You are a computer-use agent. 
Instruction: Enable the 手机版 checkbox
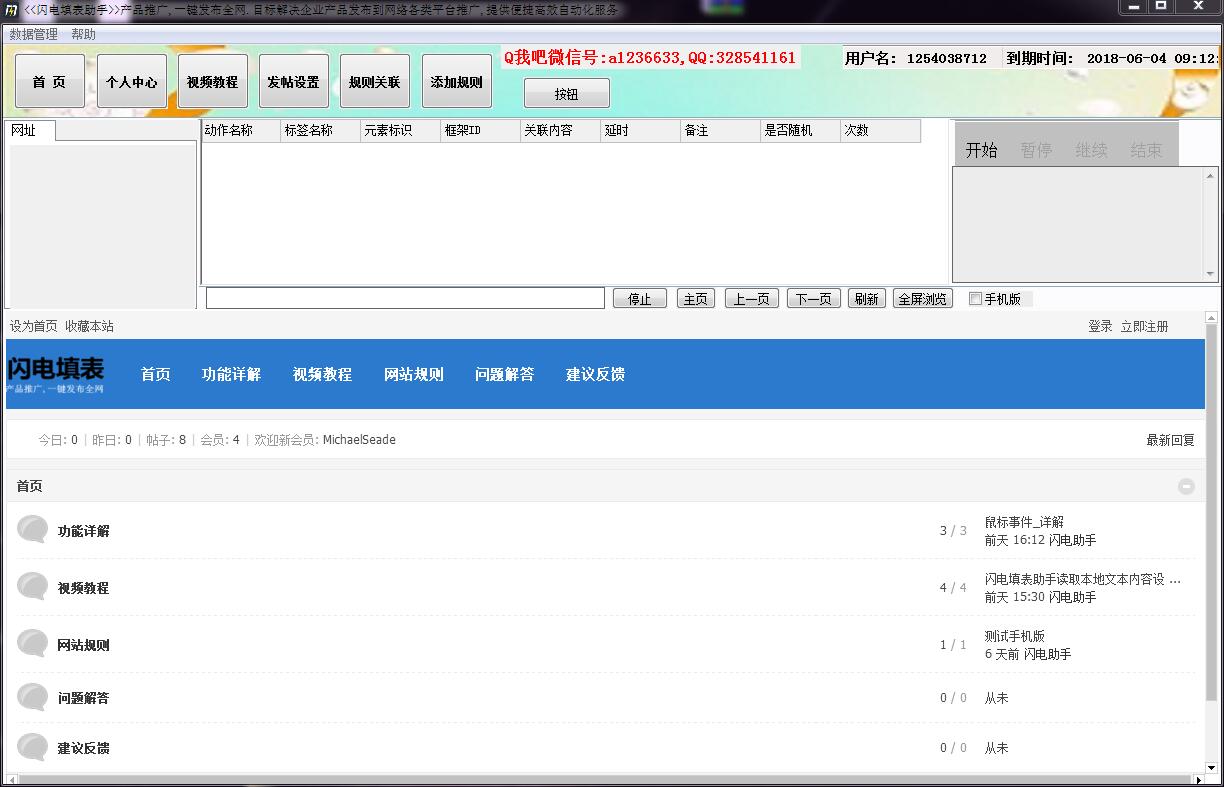(x=974, y=298)
